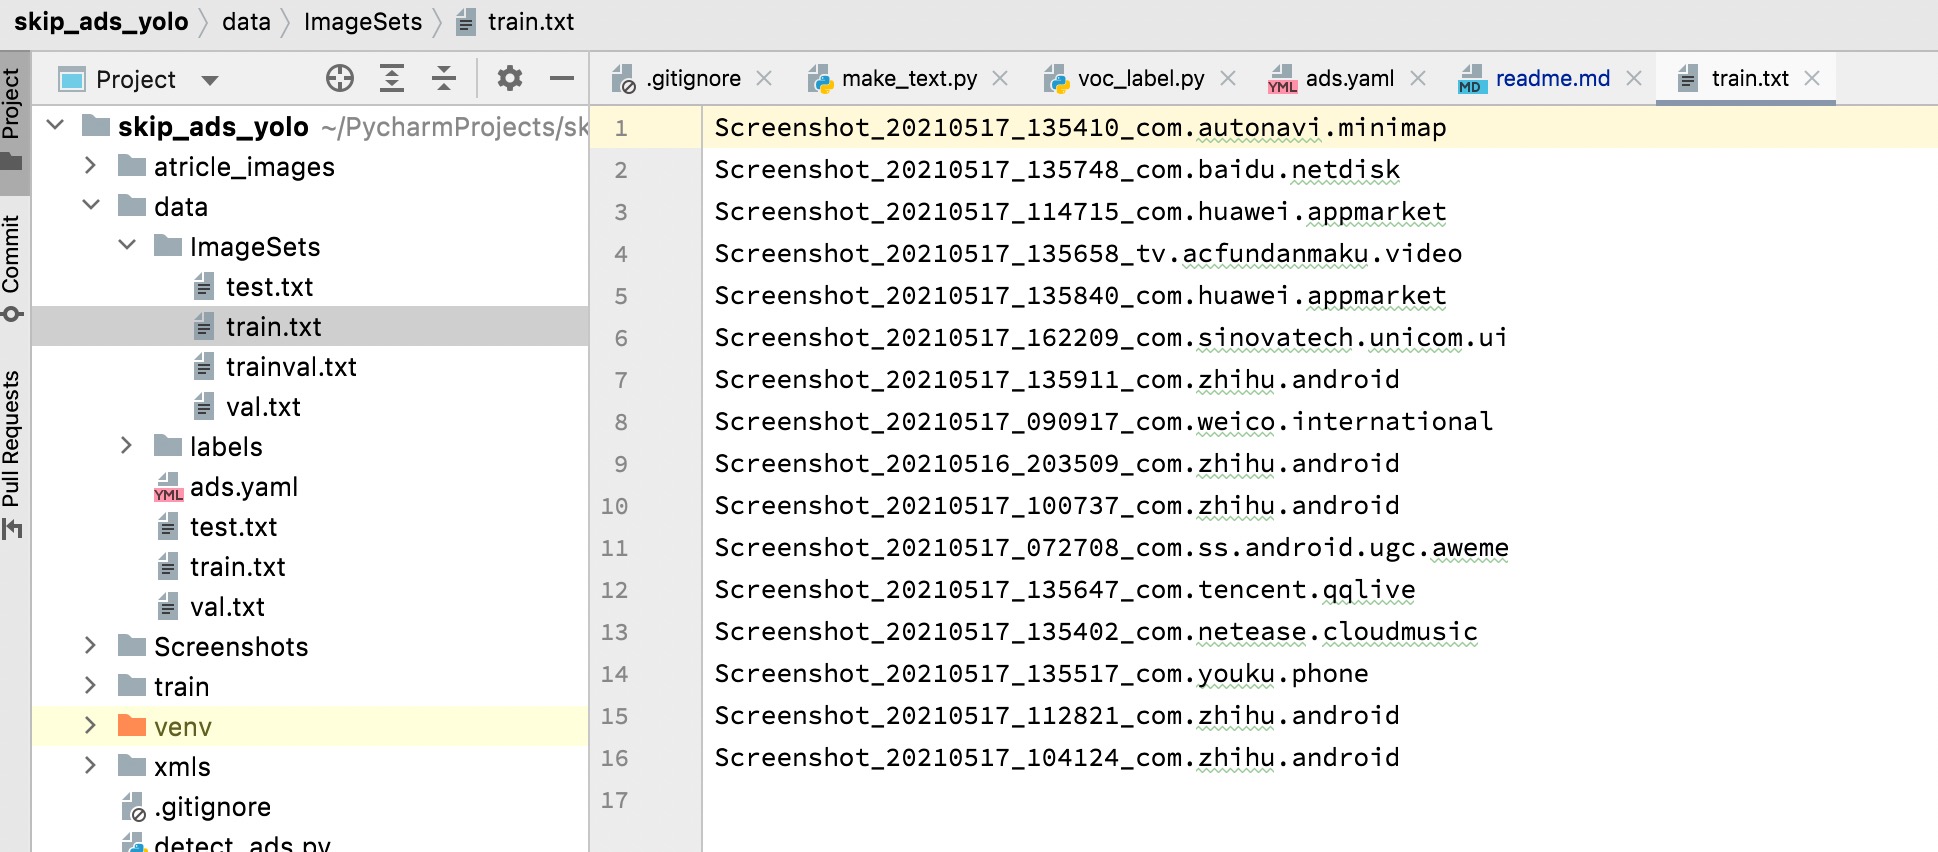
Task: Click line number 6 in the gutter
Action: click(621, 338)
